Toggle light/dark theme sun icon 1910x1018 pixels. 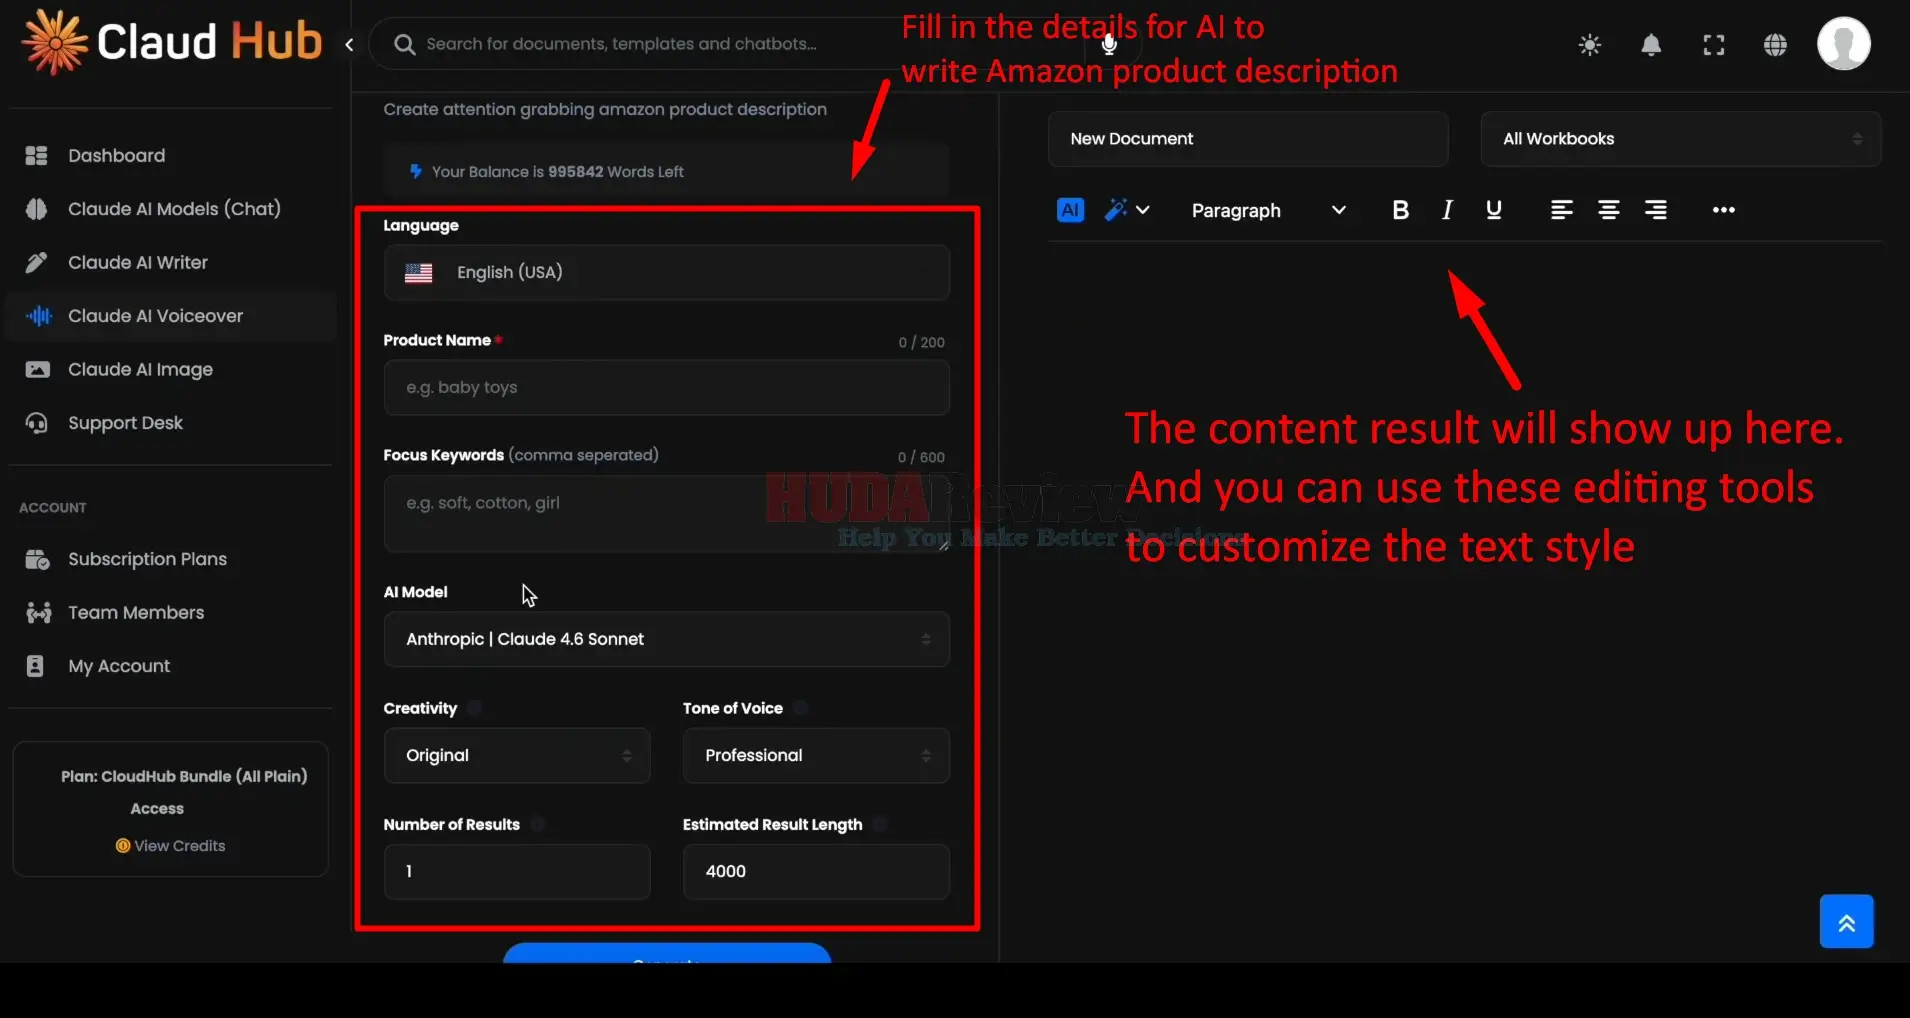click(1589, 45)
